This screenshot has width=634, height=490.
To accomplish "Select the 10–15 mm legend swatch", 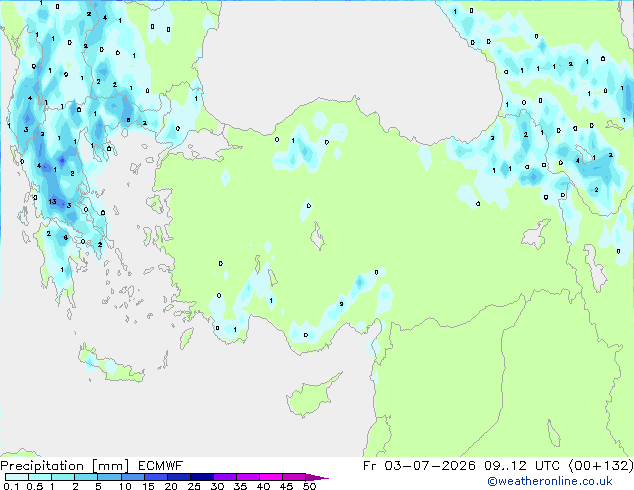I will (x=132, y=477).
